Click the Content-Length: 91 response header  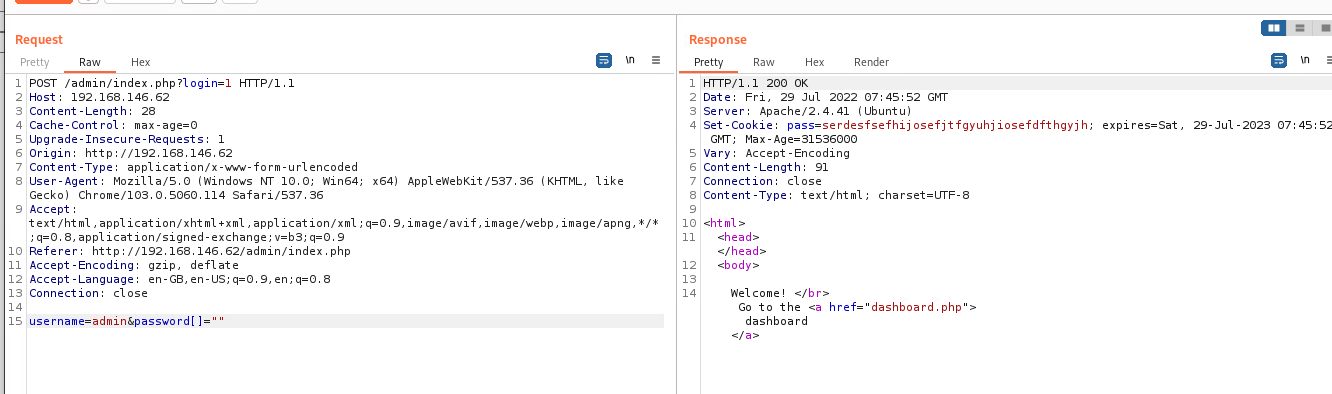tap(766, 167)
